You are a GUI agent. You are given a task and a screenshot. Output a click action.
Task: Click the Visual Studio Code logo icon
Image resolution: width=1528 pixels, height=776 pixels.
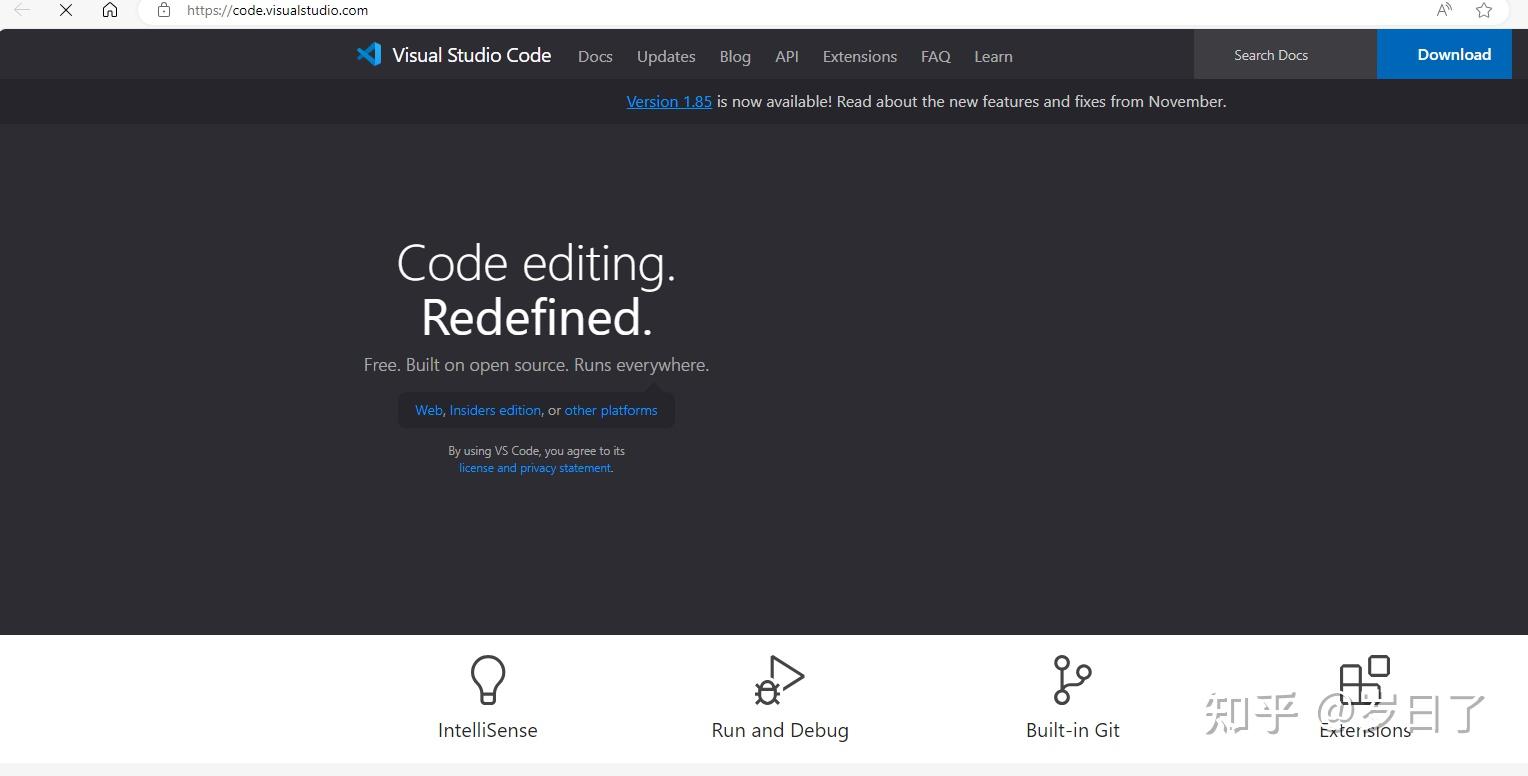[368, 54]
